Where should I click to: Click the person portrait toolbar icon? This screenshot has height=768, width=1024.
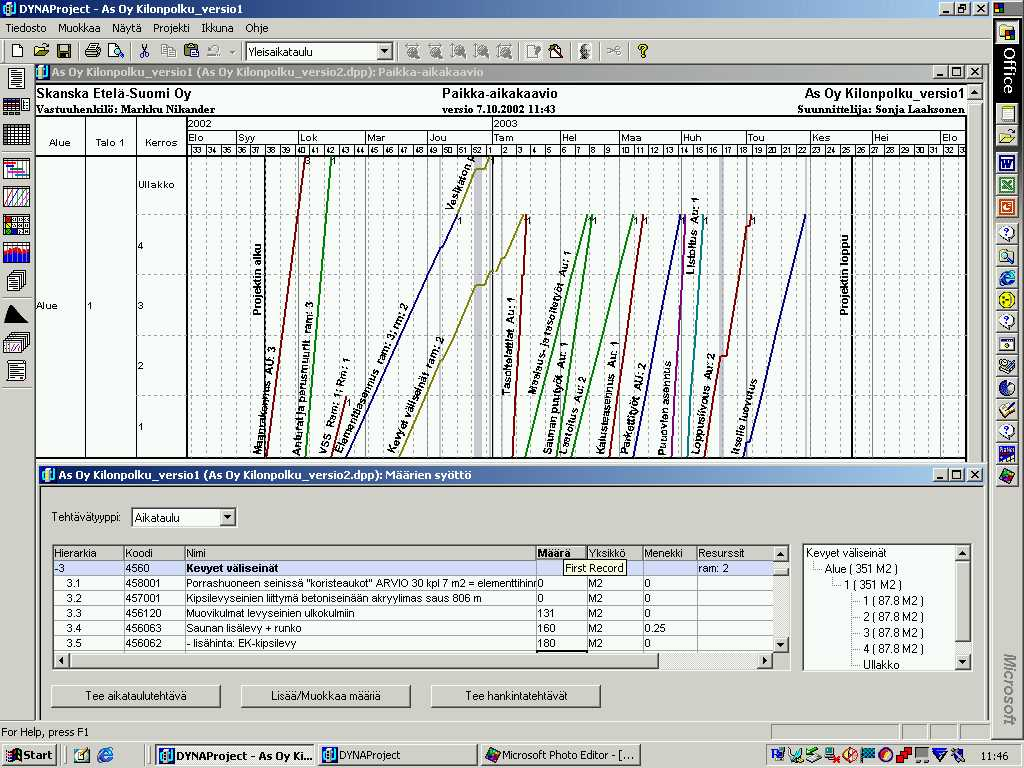coord(584,51)
